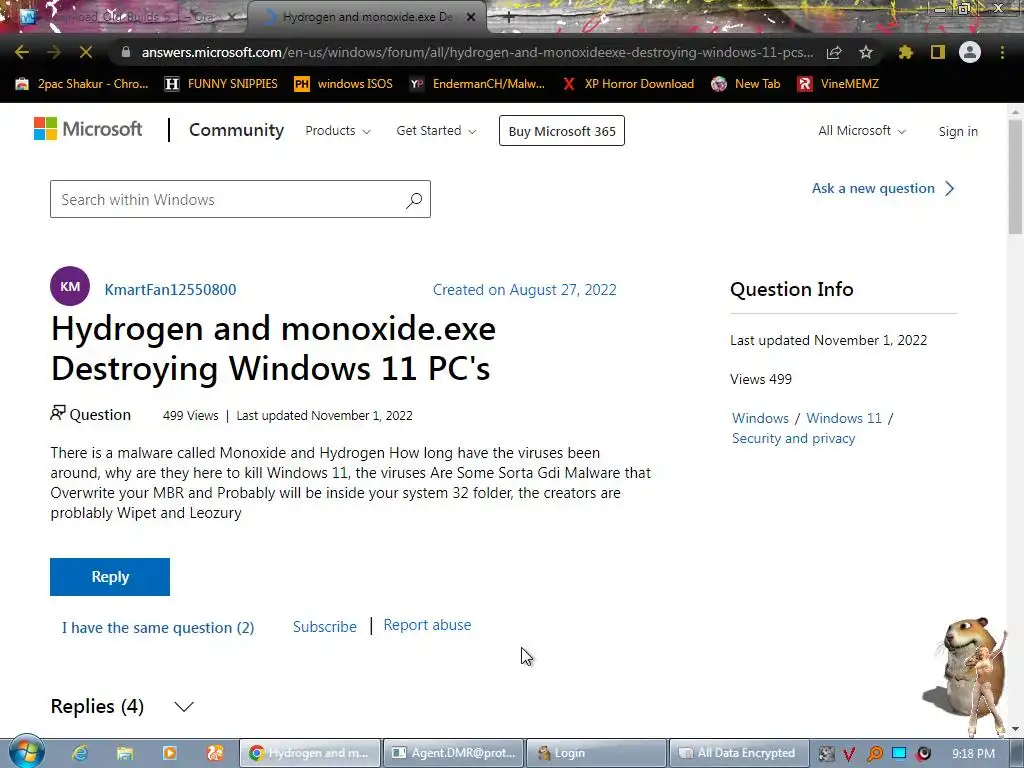Open the KM user avatar

tap(70, 286)
